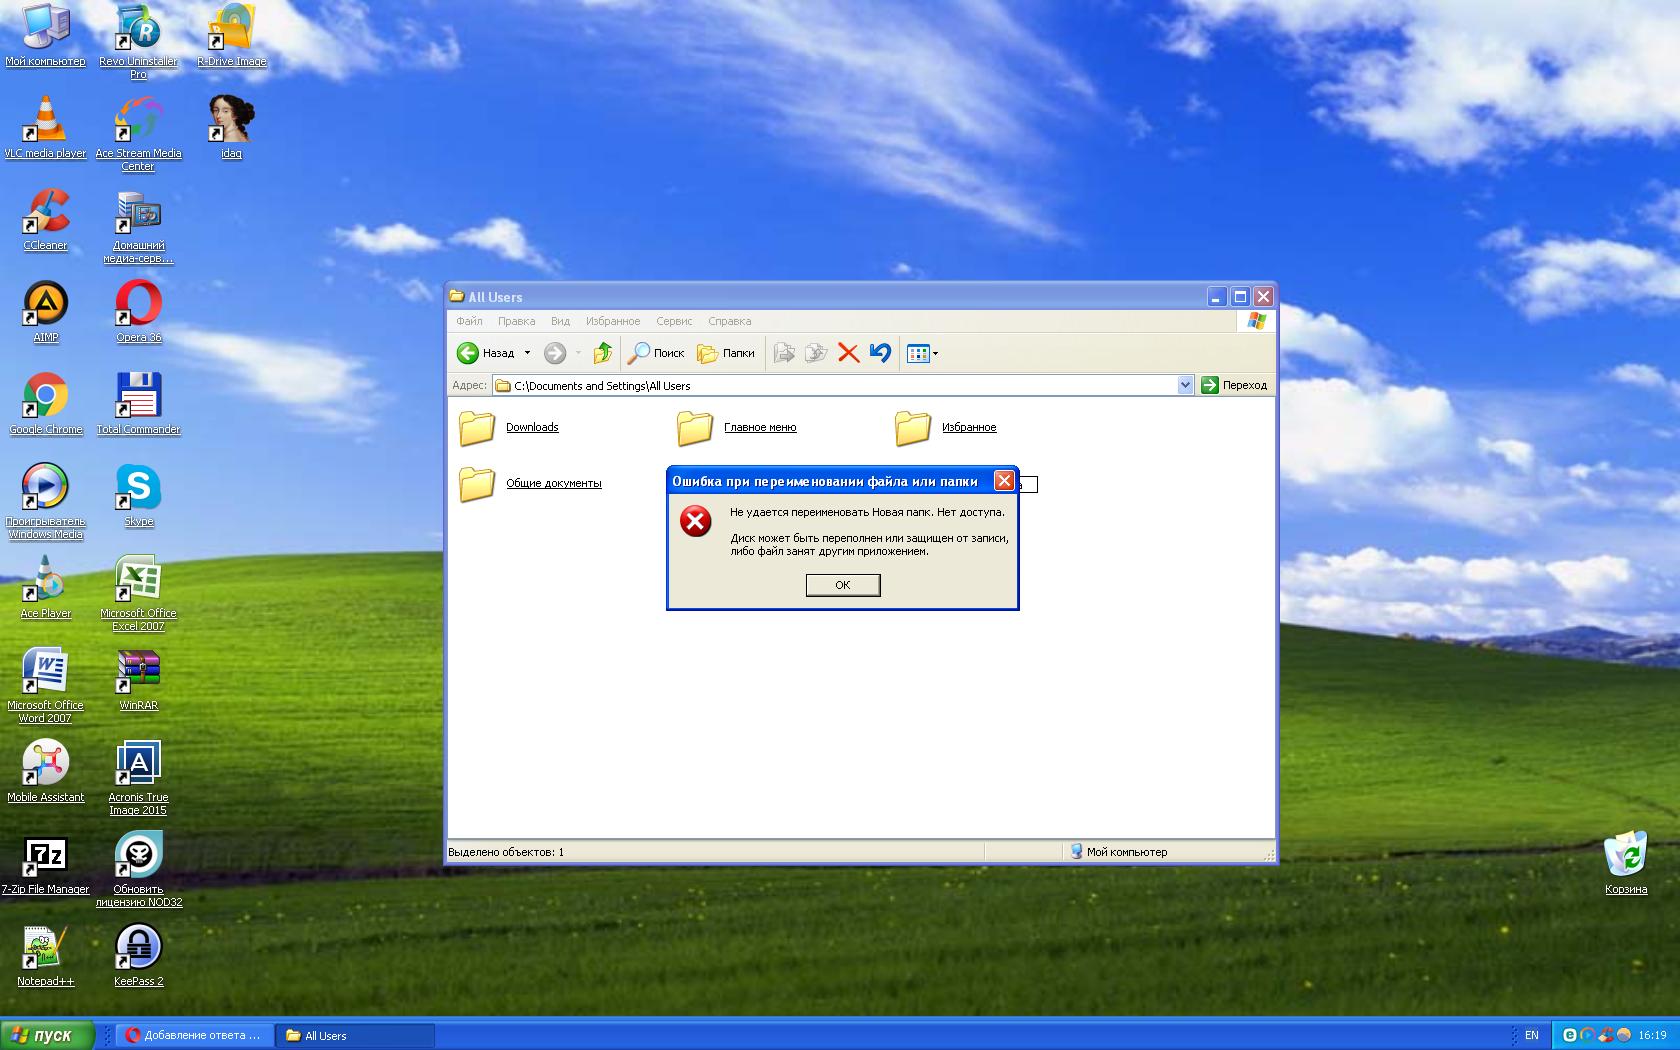Click the Пуск Start button

coord(47,1035)
